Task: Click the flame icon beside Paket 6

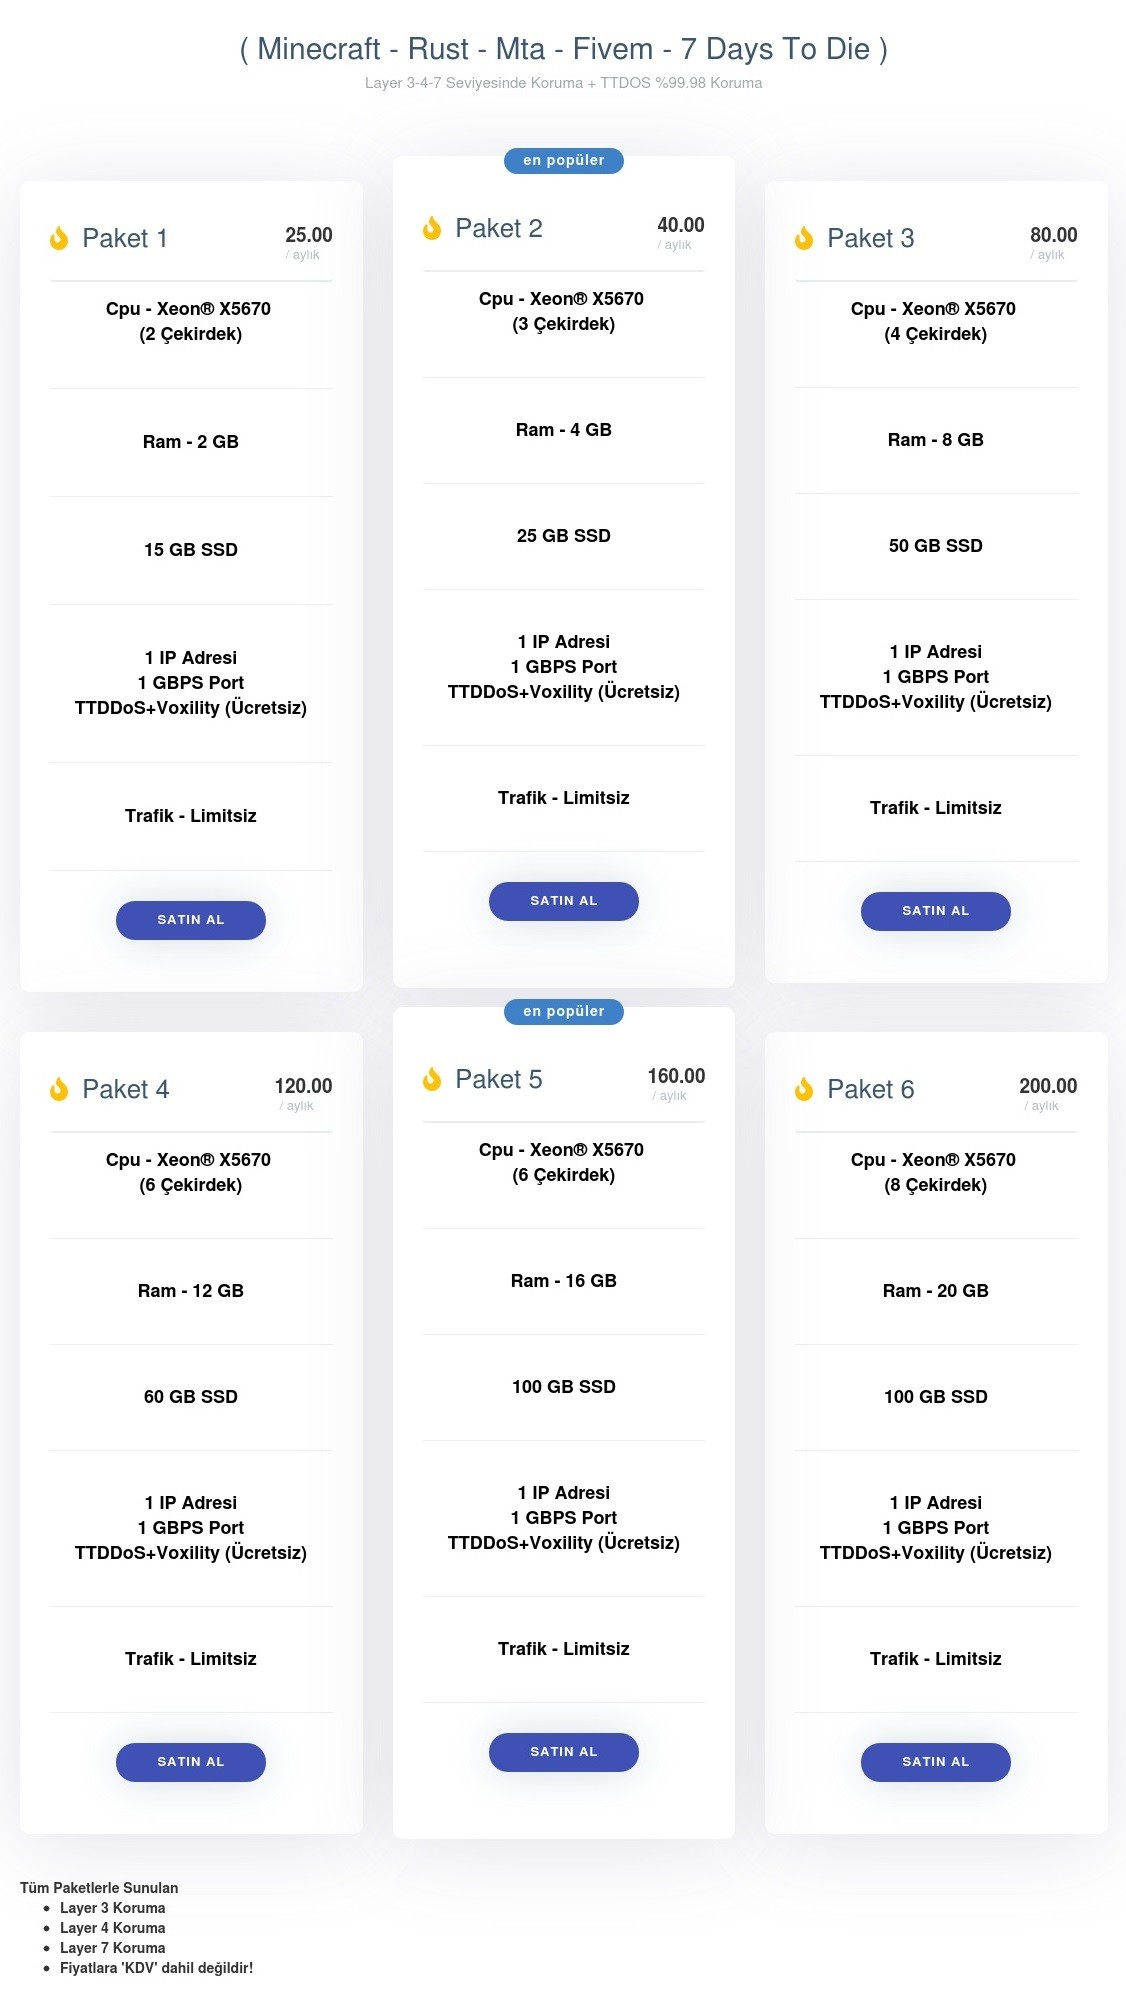Action: [x=804, y=1089]
